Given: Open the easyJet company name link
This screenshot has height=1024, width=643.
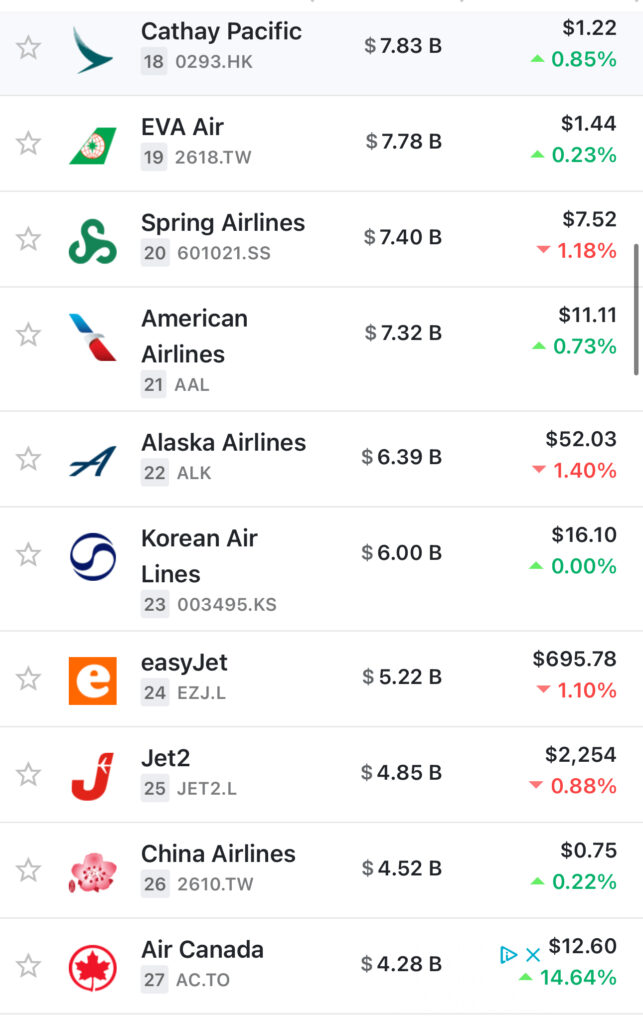Looking at the screenshot, I should pos(184,662).
